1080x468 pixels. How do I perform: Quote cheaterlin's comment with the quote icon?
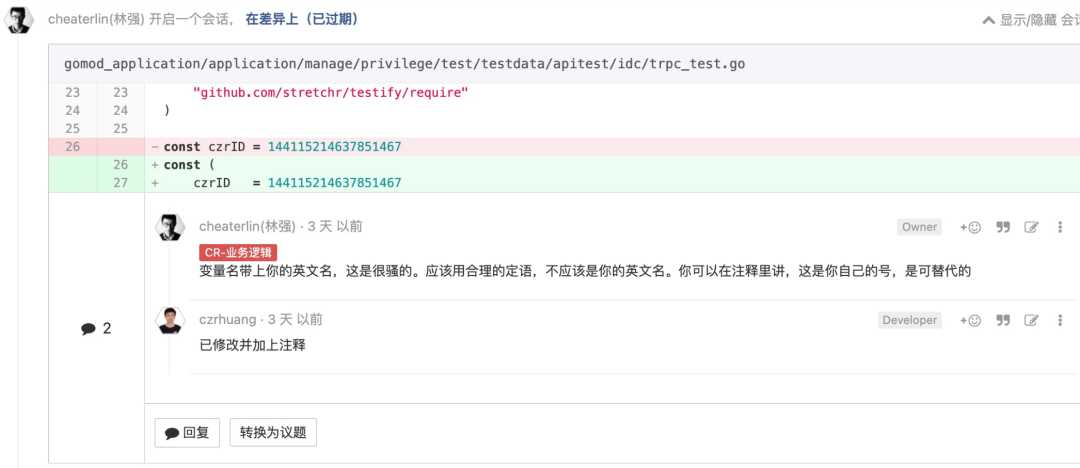[x=1003, y=227]
